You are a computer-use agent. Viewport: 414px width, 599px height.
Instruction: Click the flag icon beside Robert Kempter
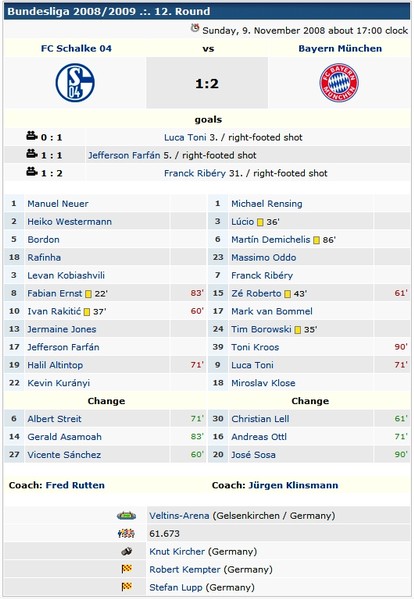point(126,569)
